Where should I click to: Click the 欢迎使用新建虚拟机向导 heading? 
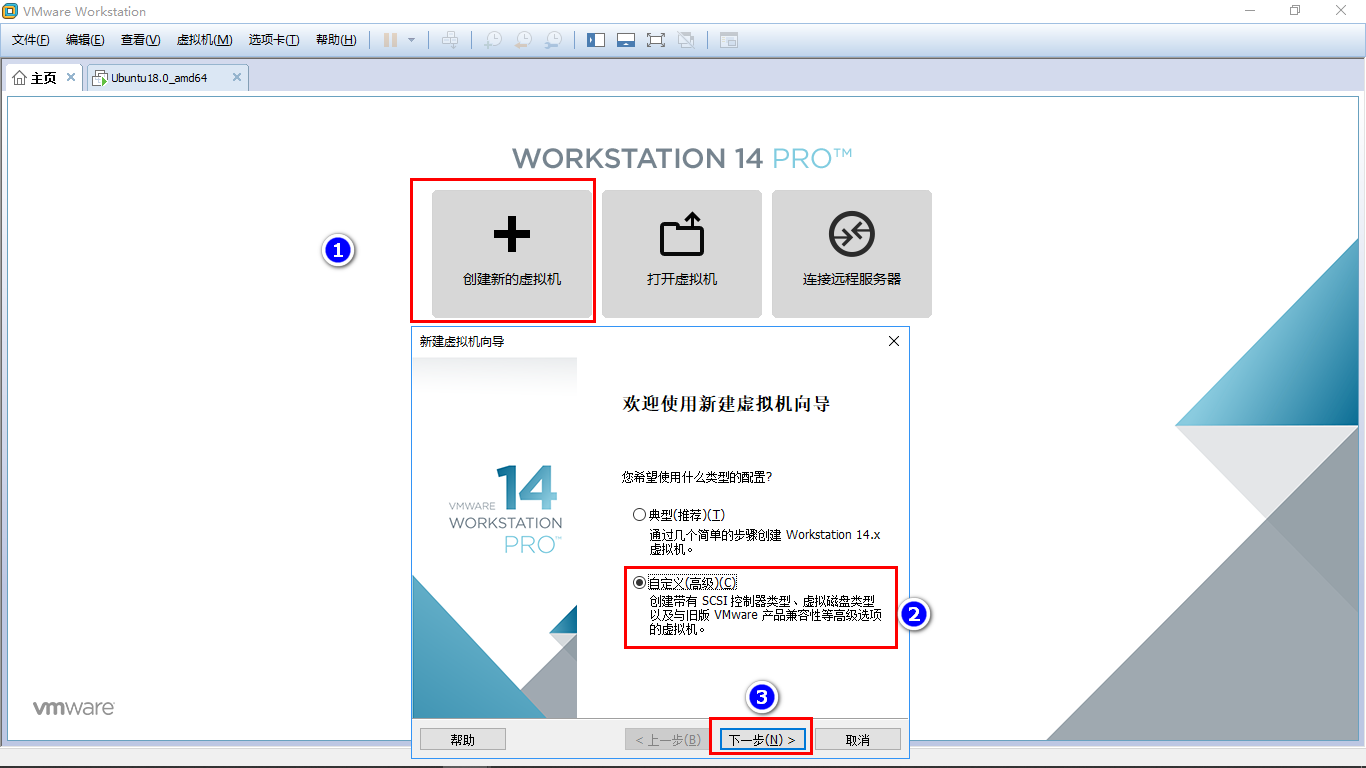point(726,404)
